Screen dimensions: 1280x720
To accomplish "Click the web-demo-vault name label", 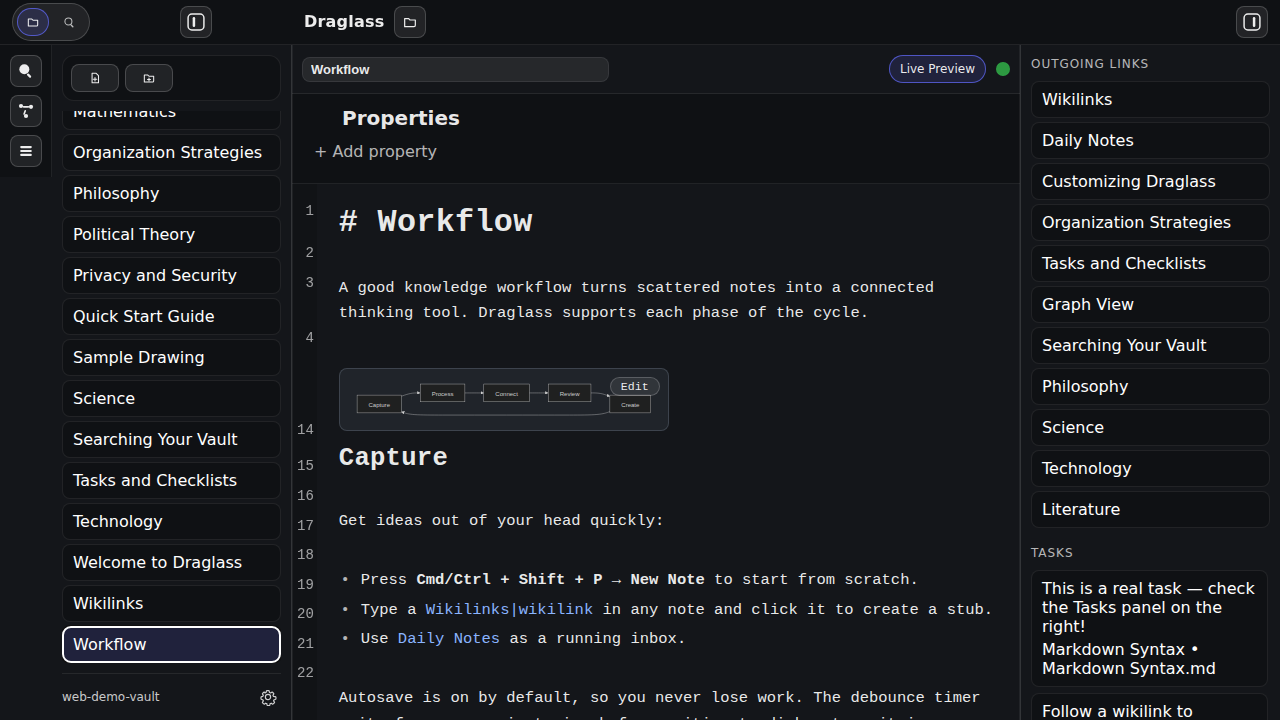I will 111,697.
